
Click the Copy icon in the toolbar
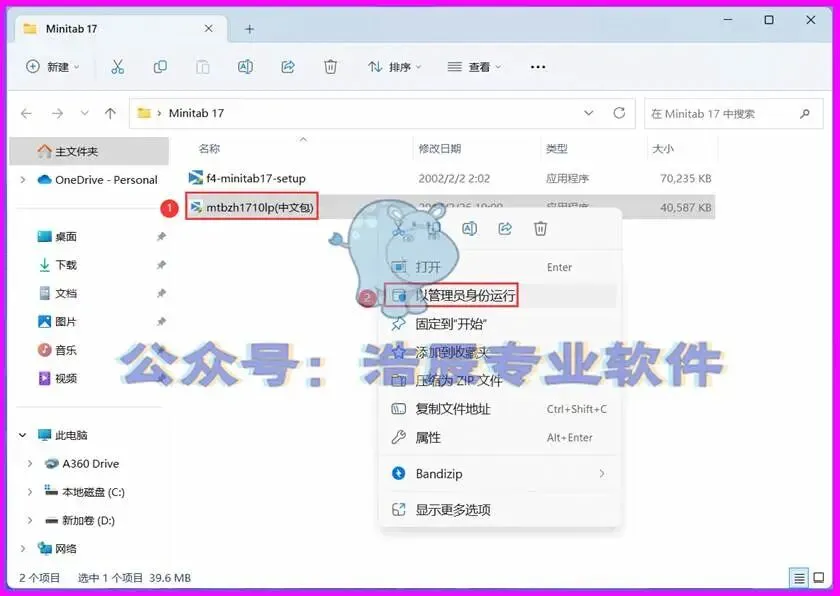click(x=160, y=67)
